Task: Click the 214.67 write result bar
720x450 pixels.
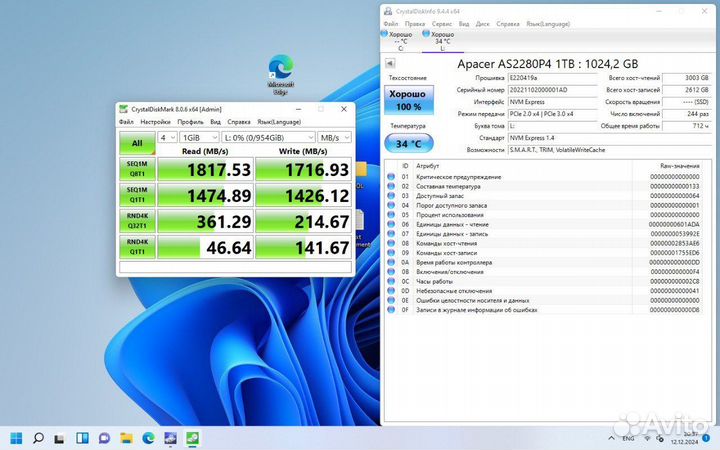Action: coord(304,221)
